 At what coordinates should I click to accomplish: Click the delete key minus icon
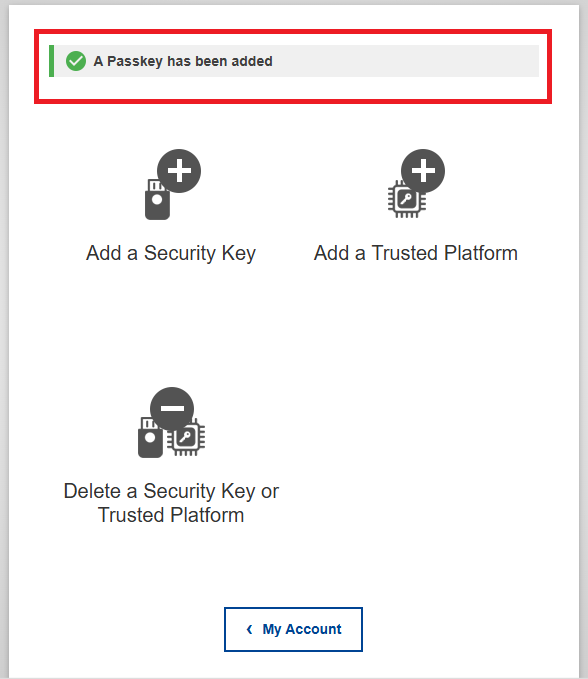tap(171, 422)
